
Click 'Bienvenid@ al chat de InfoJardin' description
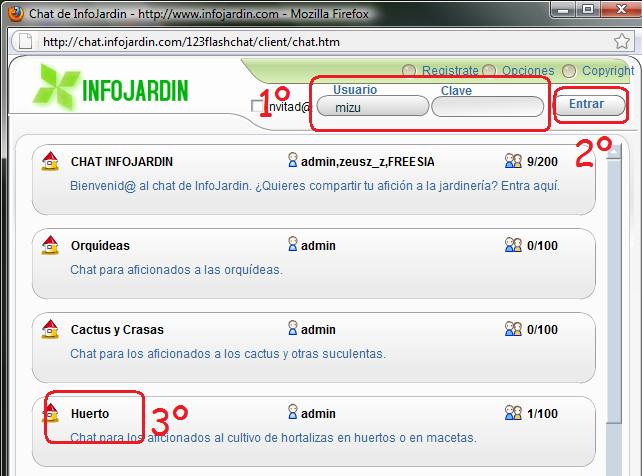pyautogui.click(x=315, y=186)
